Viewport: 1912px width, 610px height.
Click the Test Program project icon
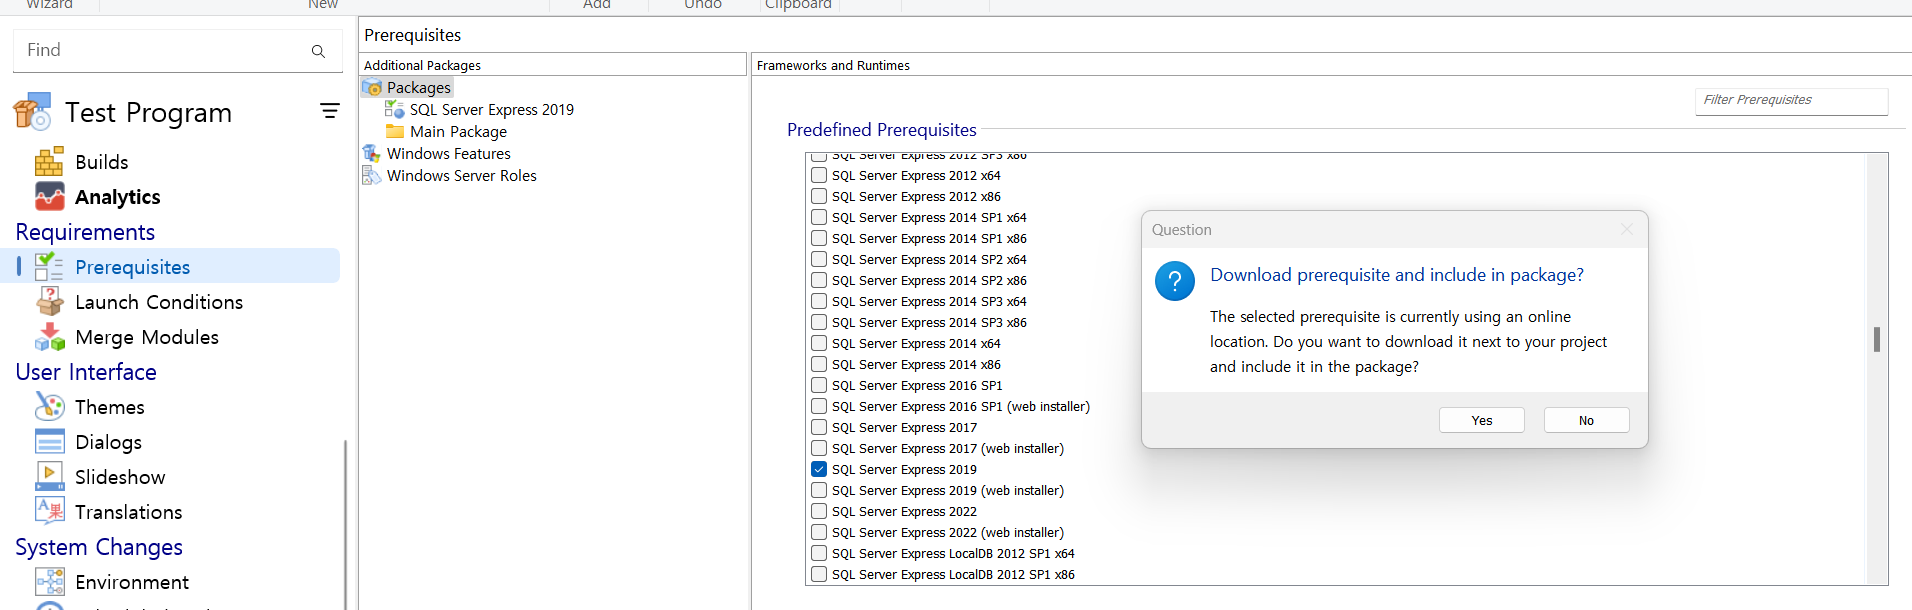pyautogui.click(x=32, y=112)
